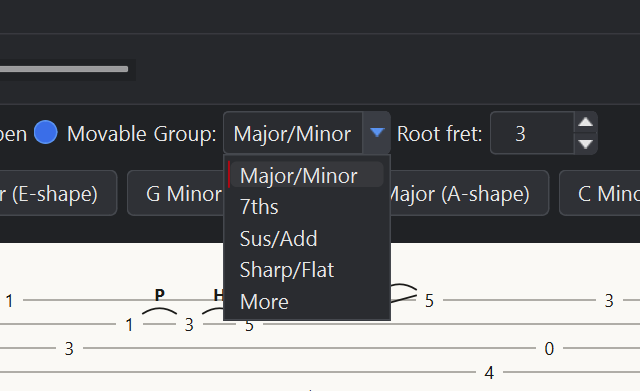This screenshot has width=640, height=391.
Task: Insert the Major (A-shape) chord button
Action: point(469,193)
